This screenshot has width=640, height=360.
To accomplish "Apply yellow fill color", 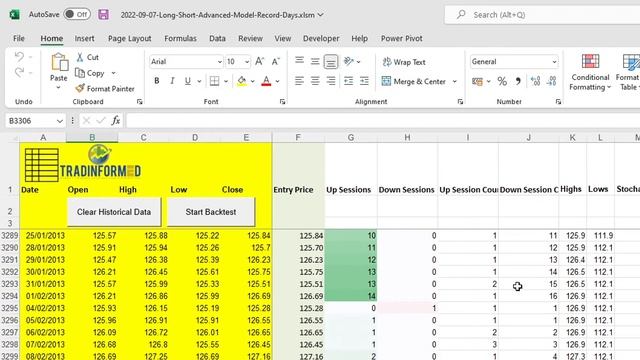I will pos(242,81).
